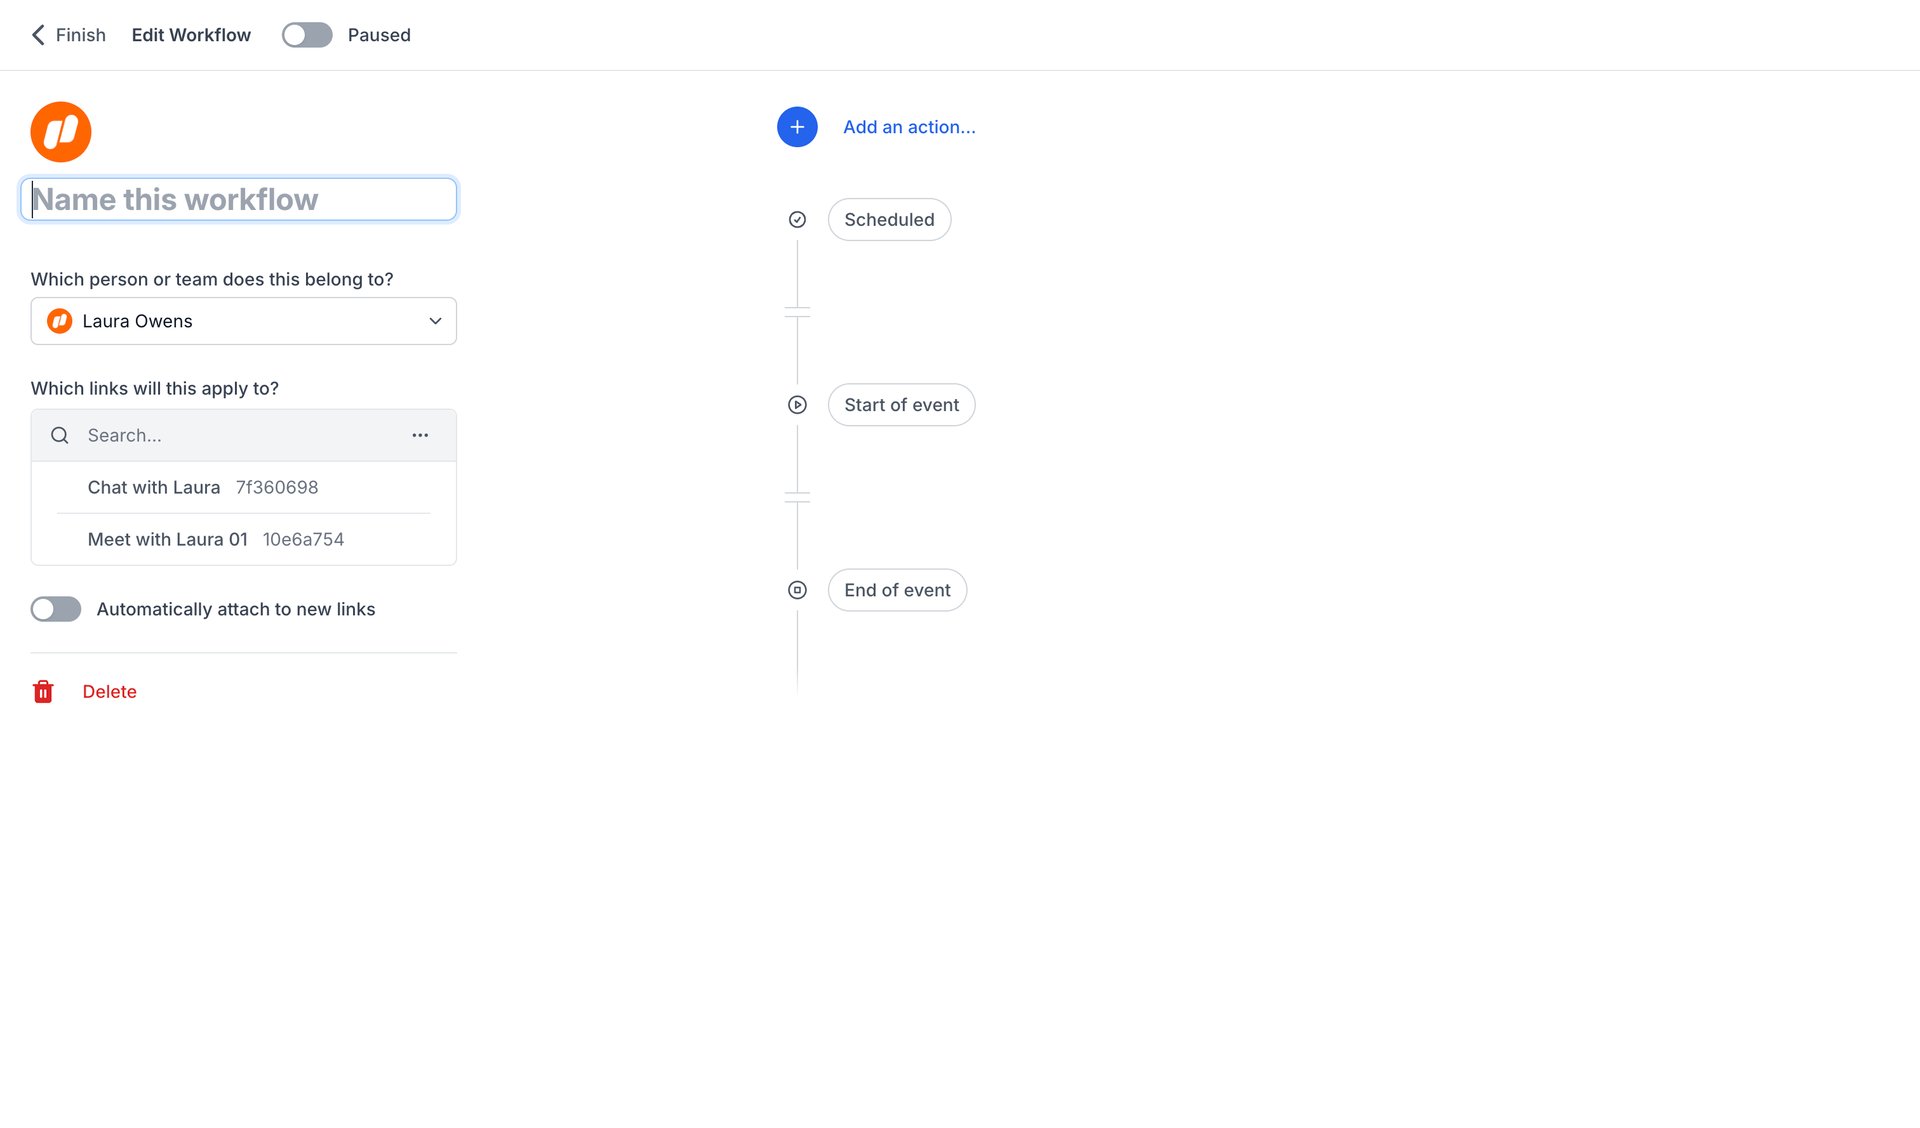Viewport: 1920px width, 1128px height.
Task: Click the trash icon next to Delete
Action: point(43,691)
